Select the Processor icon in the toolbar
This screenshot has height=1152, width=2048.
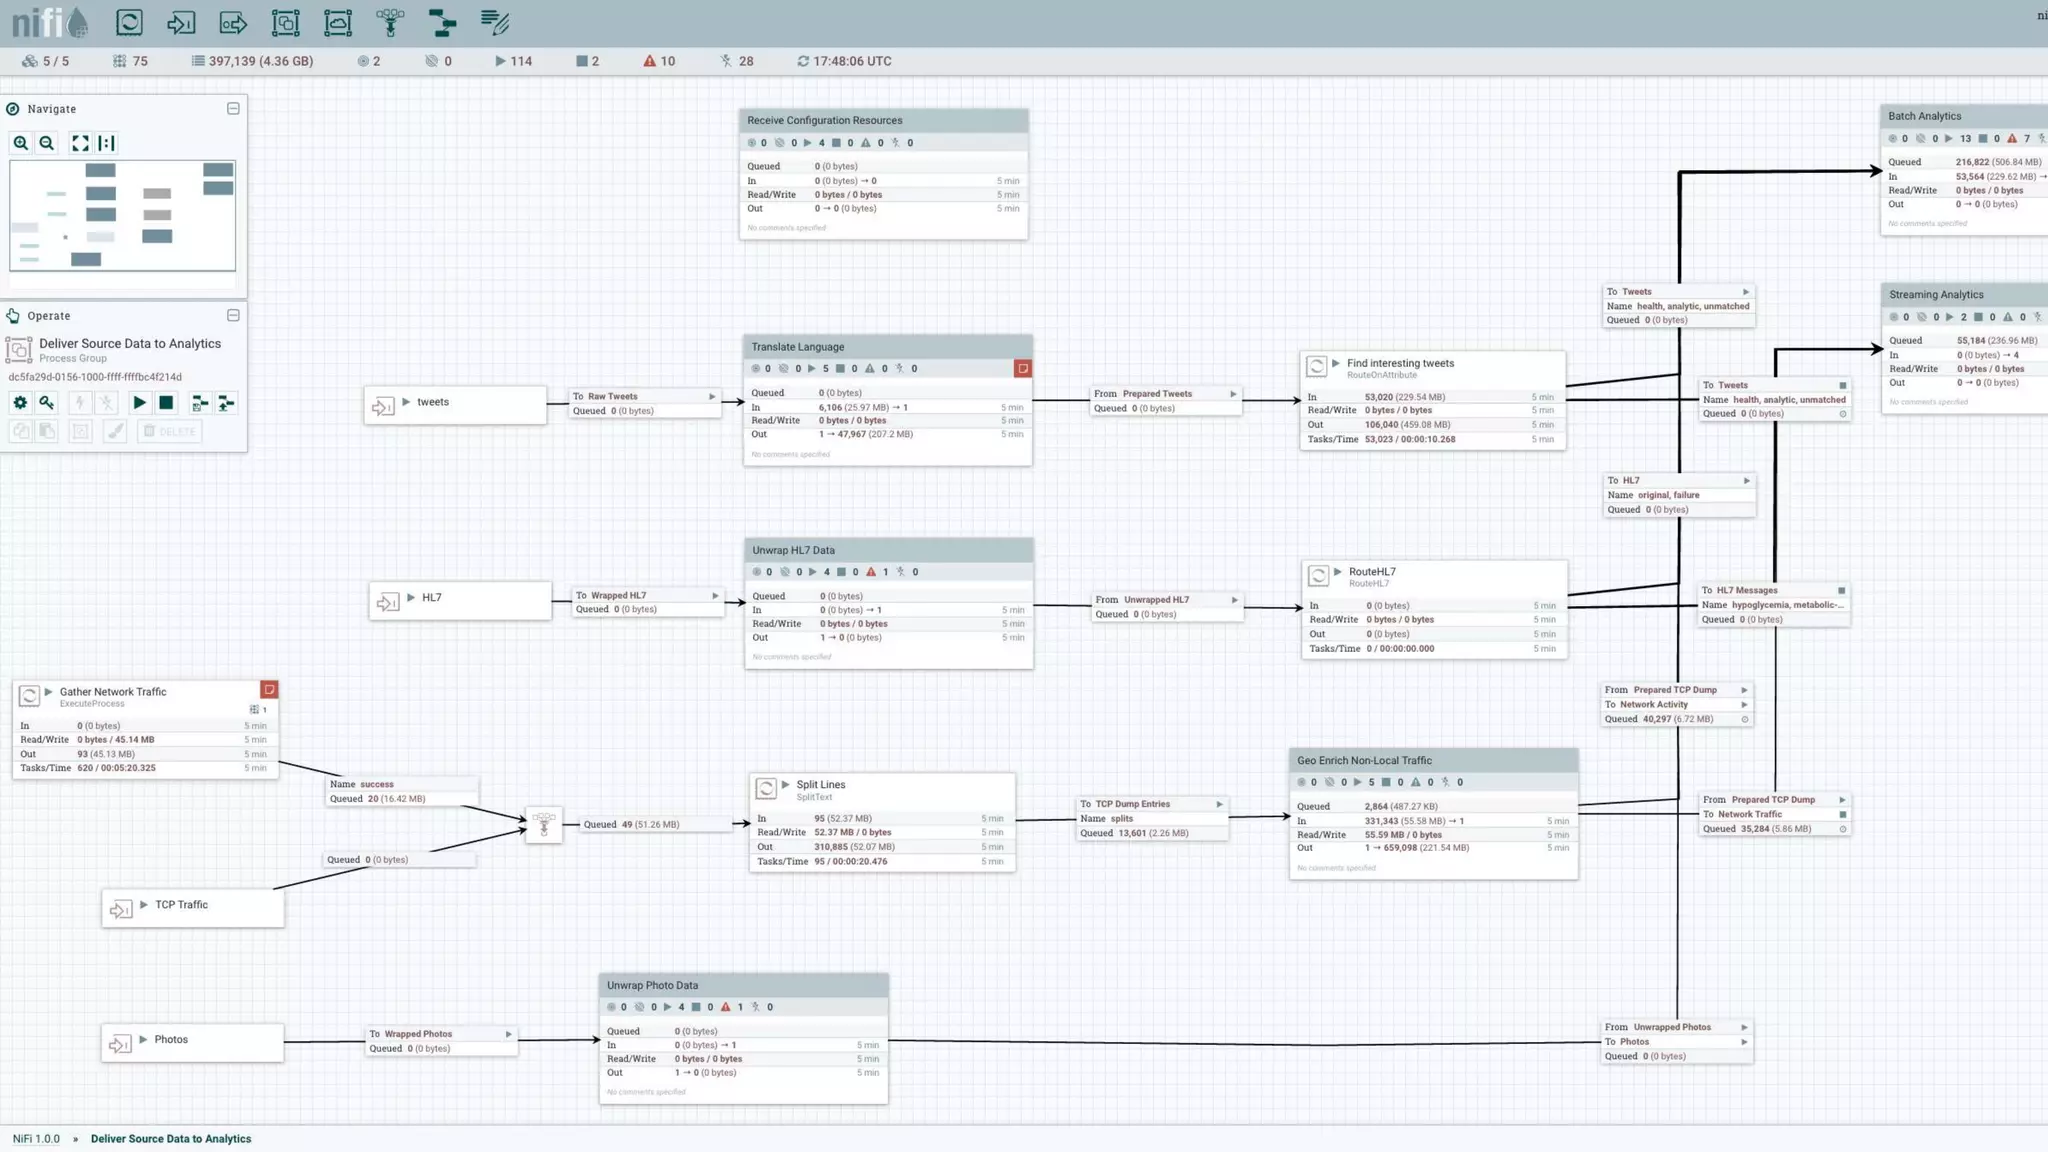tap(129, 22)
